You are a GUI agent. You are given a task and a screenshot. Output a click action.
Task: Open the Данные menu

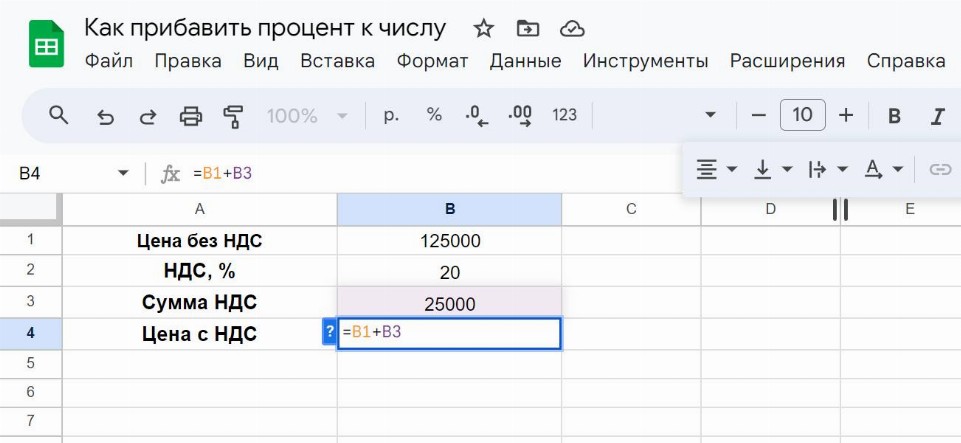525,61
